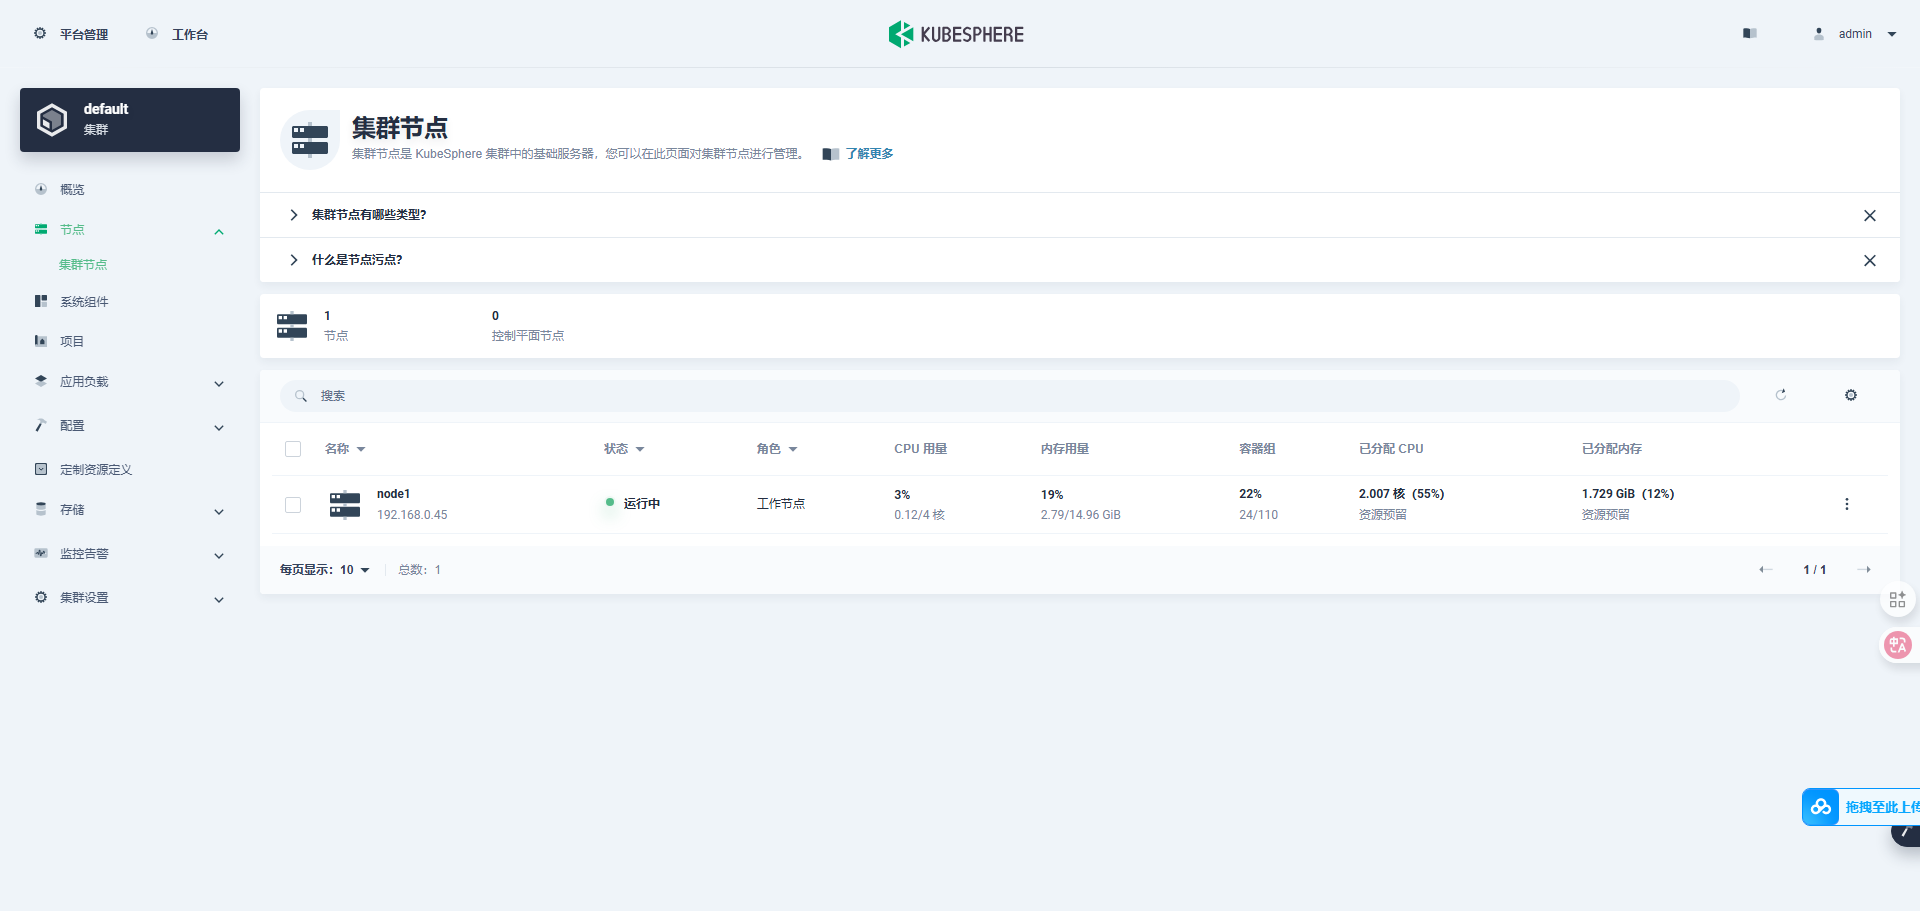Image resolution: width=1920 pixels, height=911 pixels.
Task: Click the 概览 sidebar icon
Action: point(41,189)
